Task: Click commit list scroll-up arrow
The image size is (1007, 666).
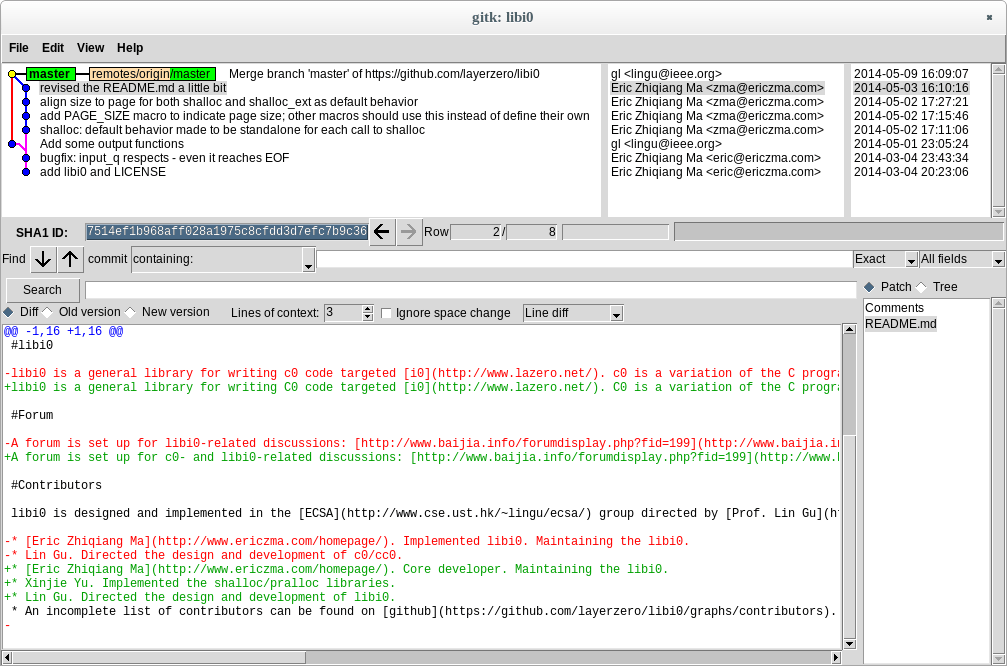Action: tap(998, 69)
